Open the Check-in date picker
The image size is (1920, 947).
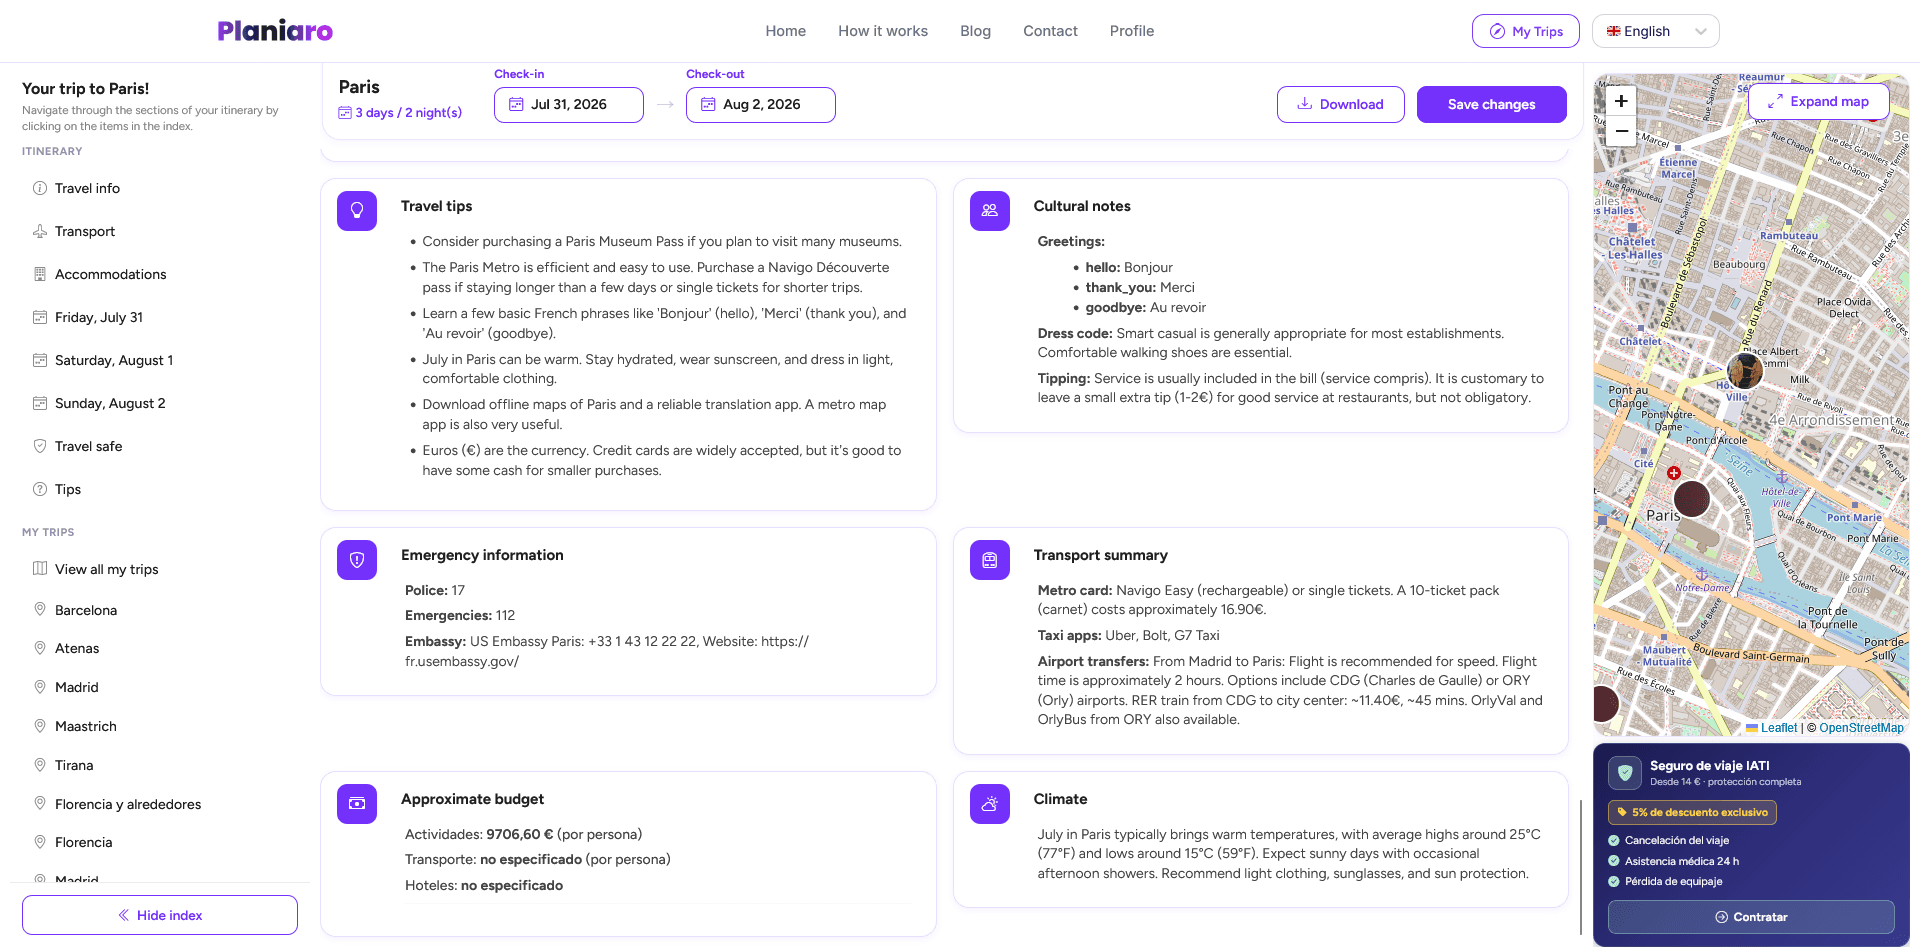point(569,104)
